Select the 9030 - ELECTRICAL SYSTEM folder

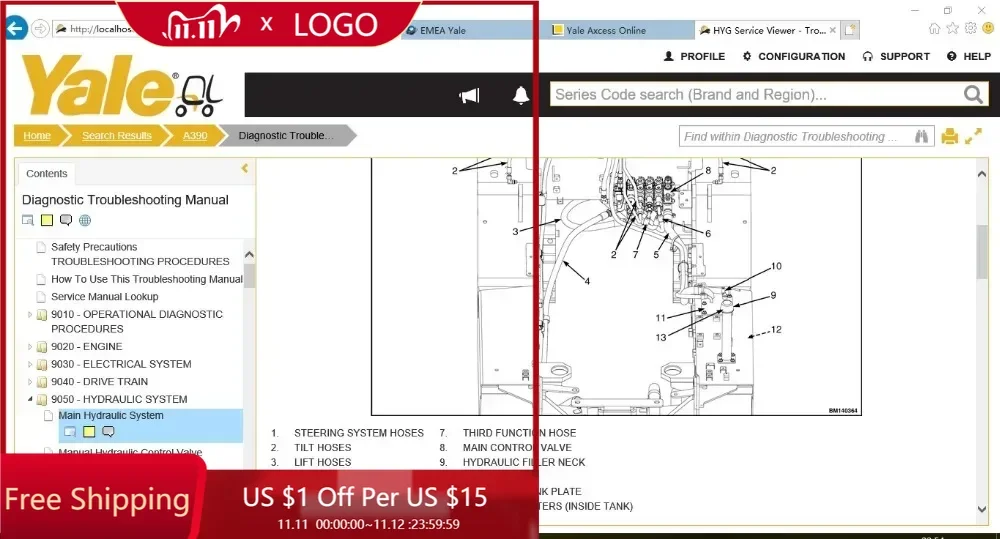[x=121, y=364]
